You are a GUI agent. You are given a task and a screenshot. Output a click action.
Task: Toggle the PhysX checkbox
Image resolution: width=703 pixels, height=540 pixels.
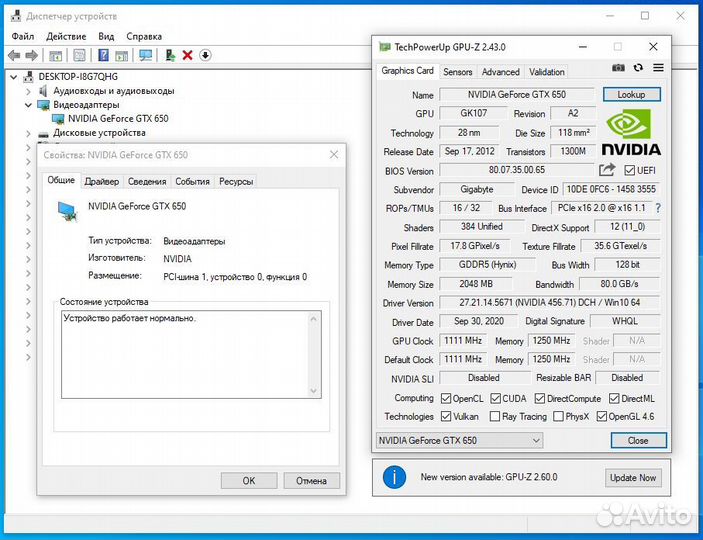point(558,416)
